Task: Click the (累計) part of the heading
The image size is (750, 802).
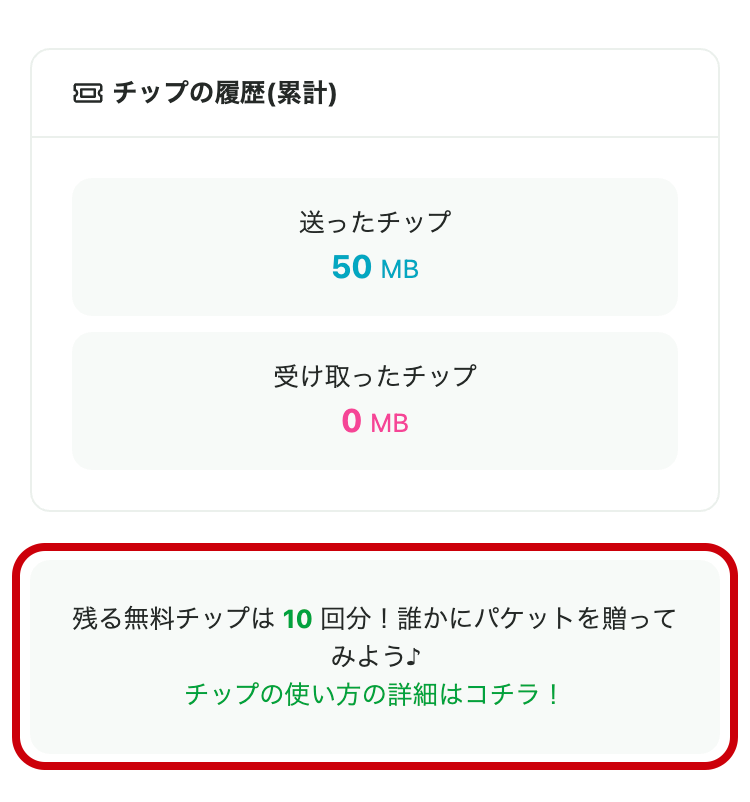Action: click(302, 93)
